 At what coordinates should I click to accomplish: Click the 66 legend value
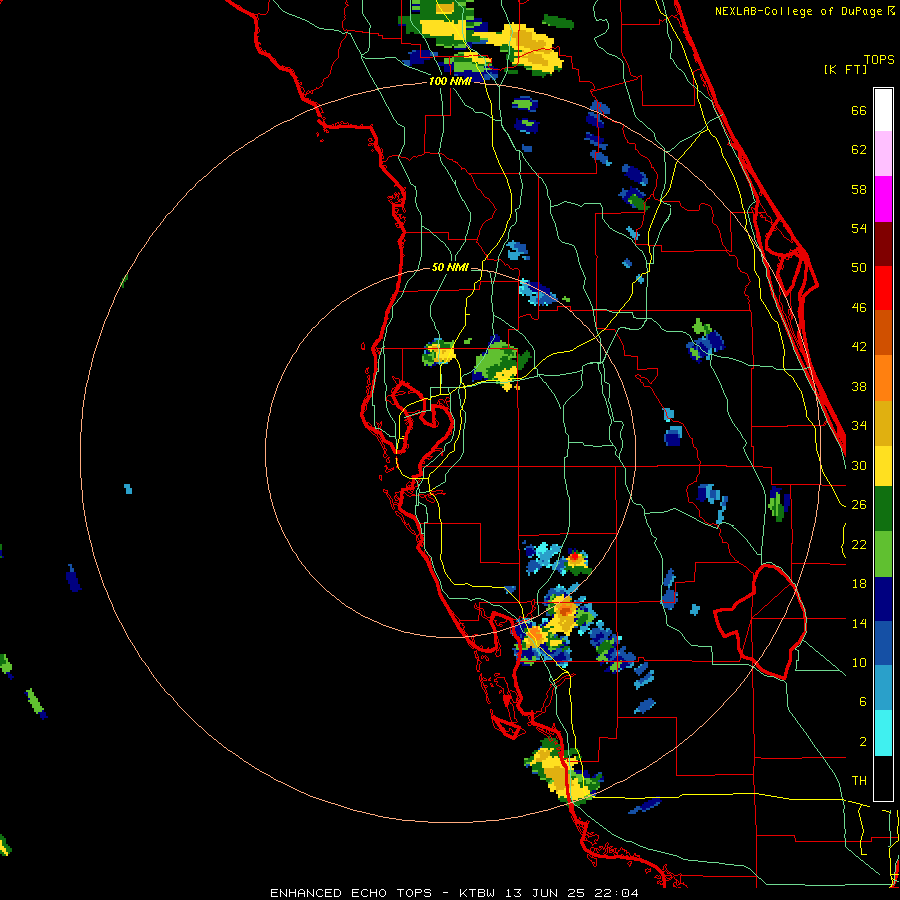tap(859, 110)
